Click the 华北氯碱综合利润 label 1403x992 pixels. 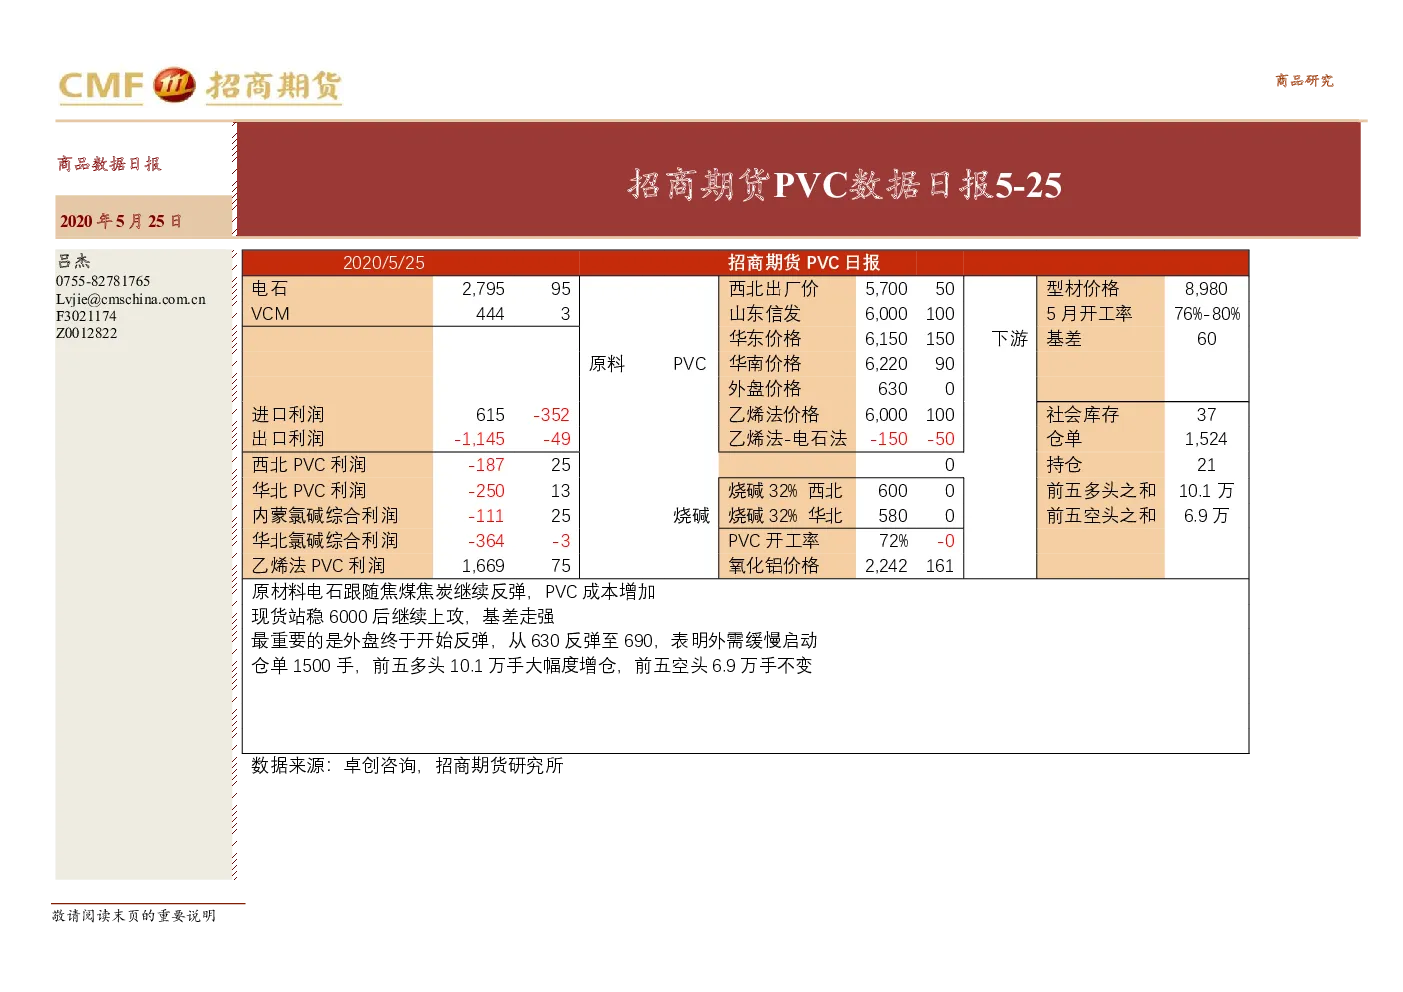pos(325,541)
